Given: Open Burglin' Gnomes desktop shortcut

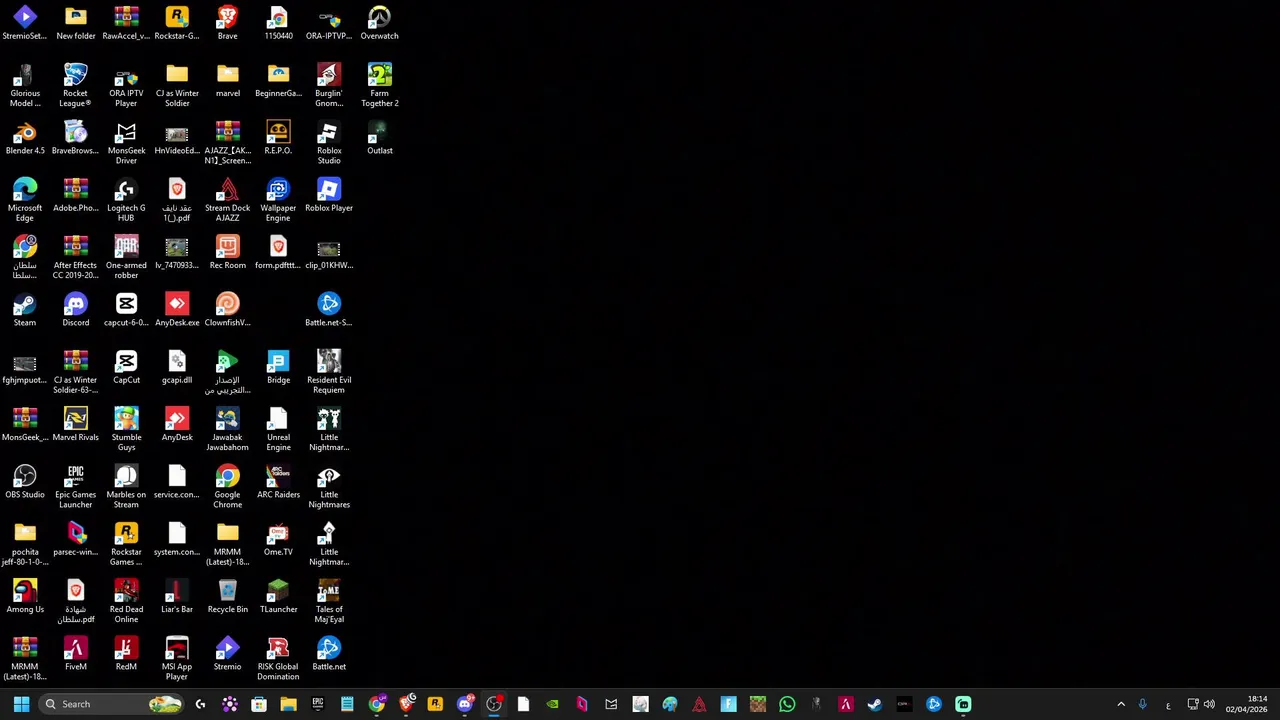Looking at the screenshot, I should pyautogui.click(x=329, y=85).
